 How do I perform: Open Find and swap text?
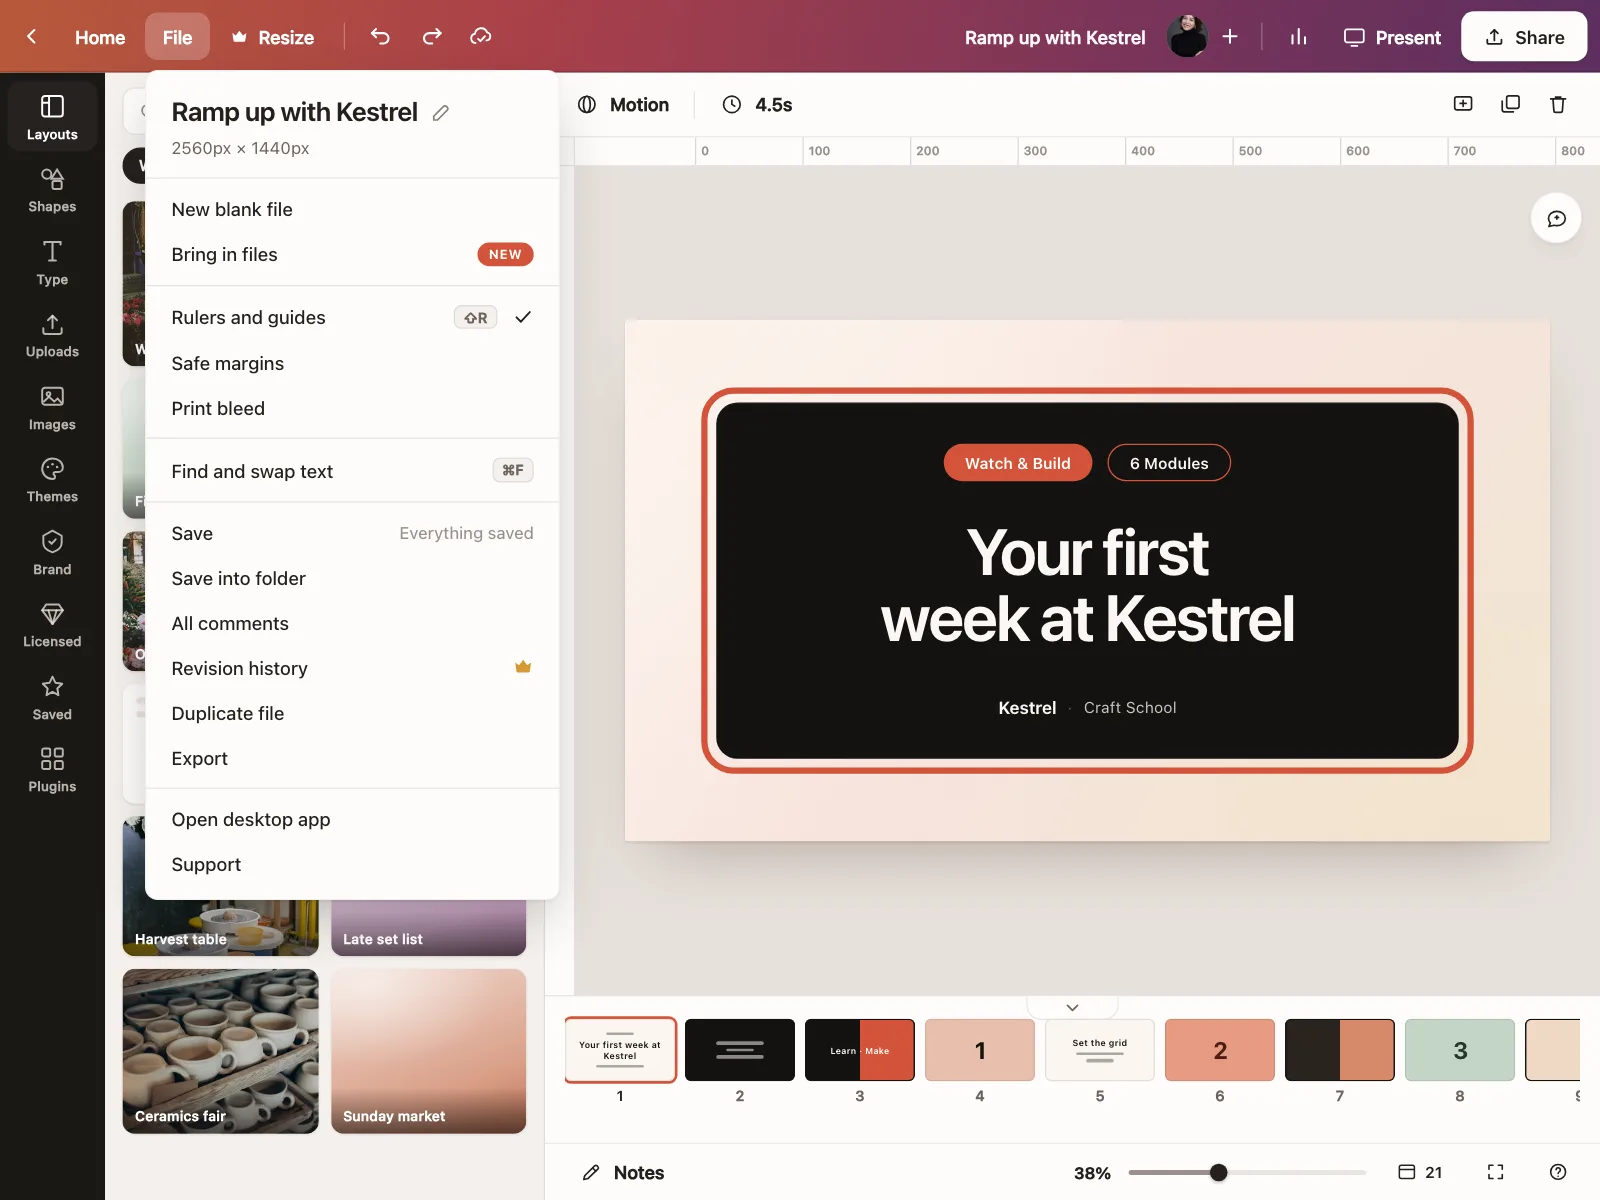pyautogui.click(x=352, y=471)
